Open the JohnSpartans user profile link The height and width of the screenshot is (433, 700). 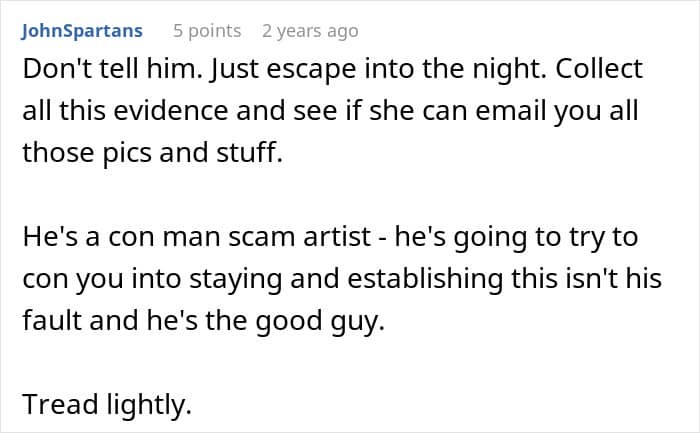tap(82, 31)
